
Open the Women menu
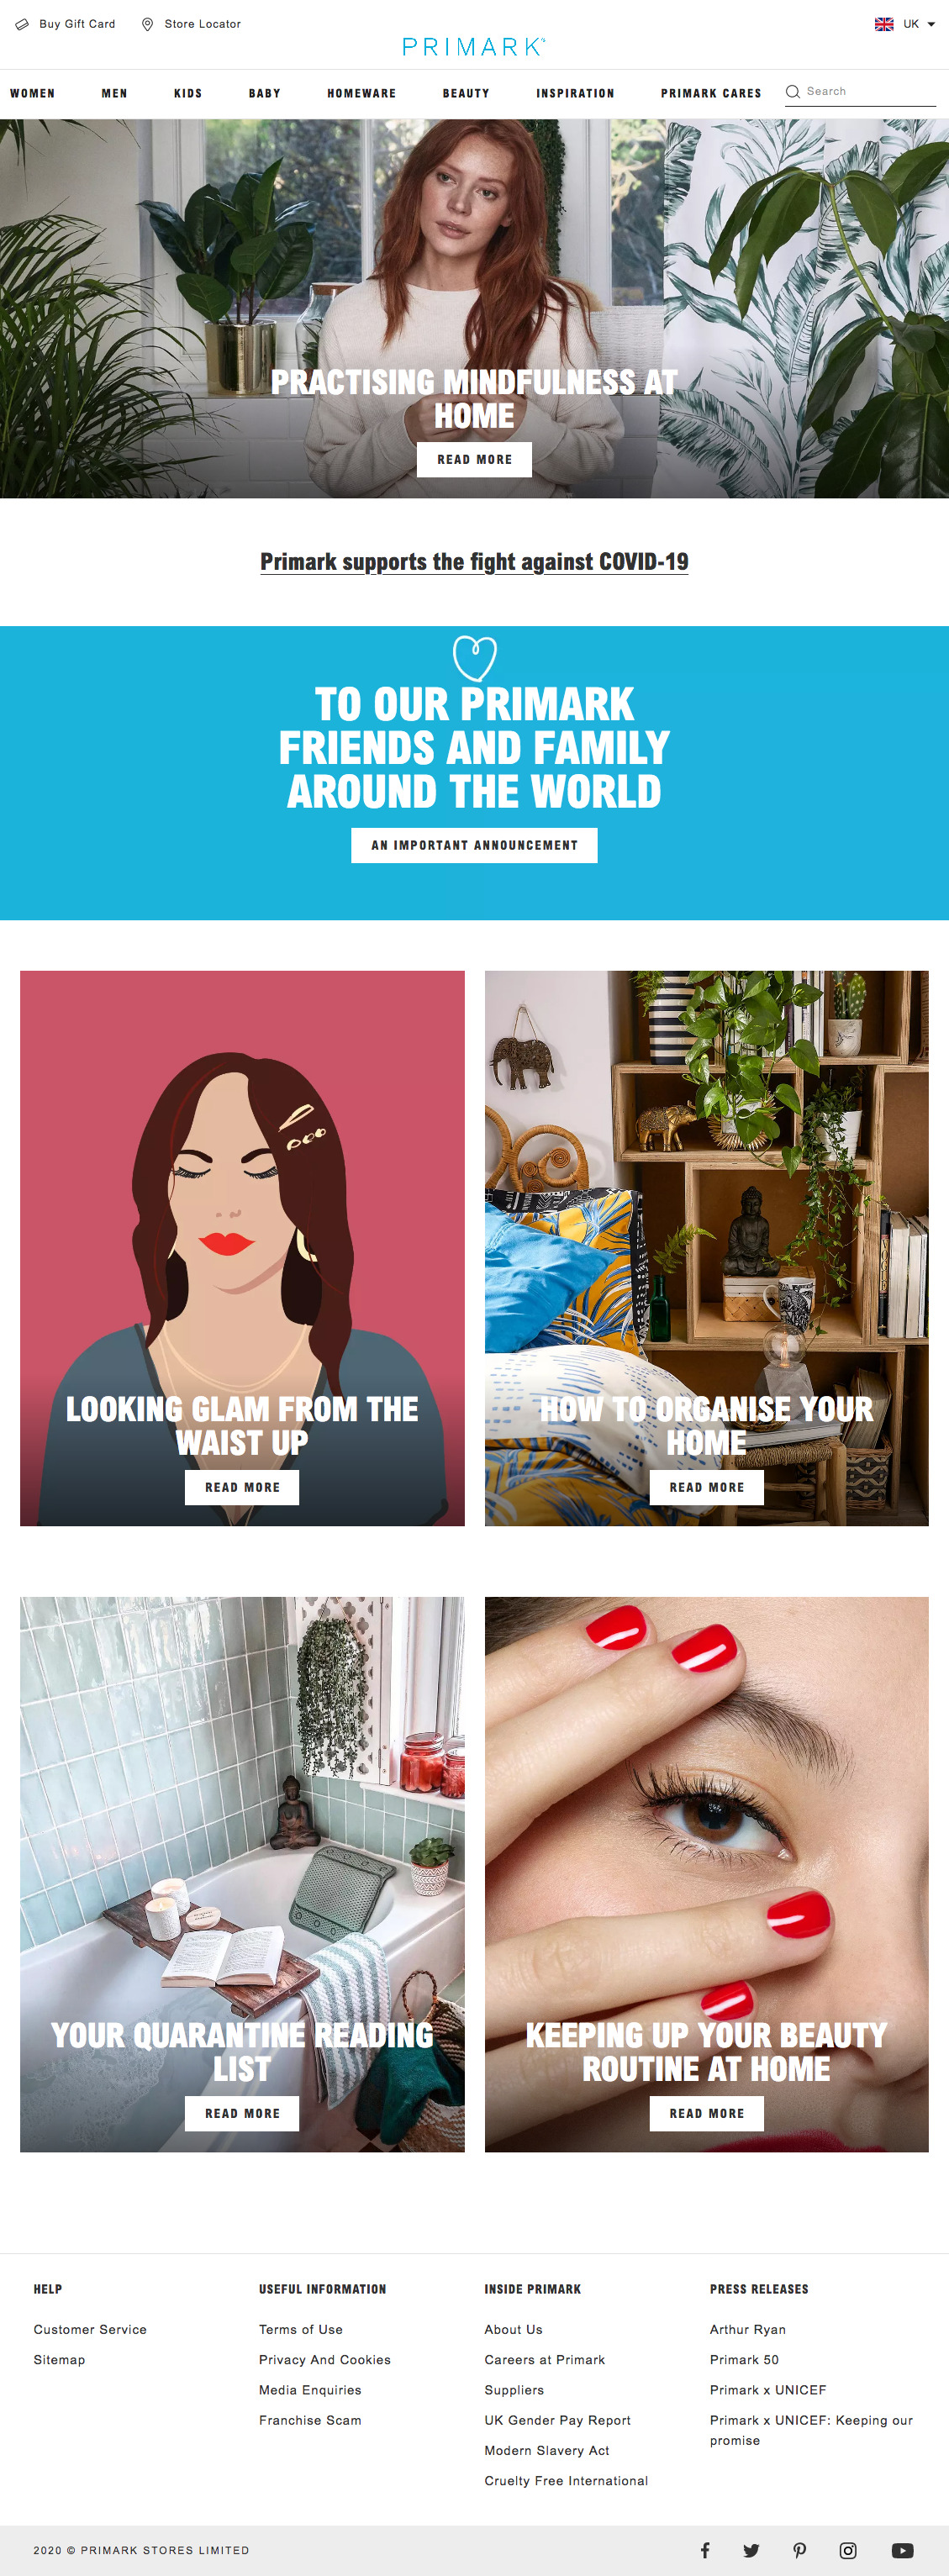pos(33,93)
